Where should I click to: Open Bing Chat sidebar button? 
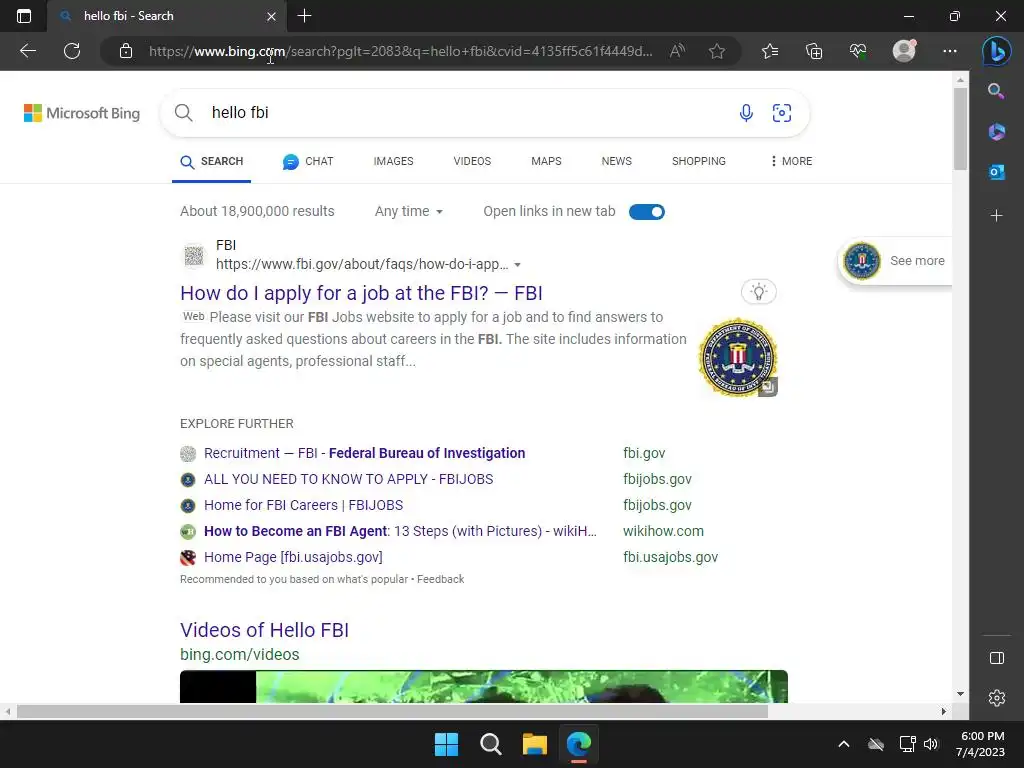(x=997, y=51)
